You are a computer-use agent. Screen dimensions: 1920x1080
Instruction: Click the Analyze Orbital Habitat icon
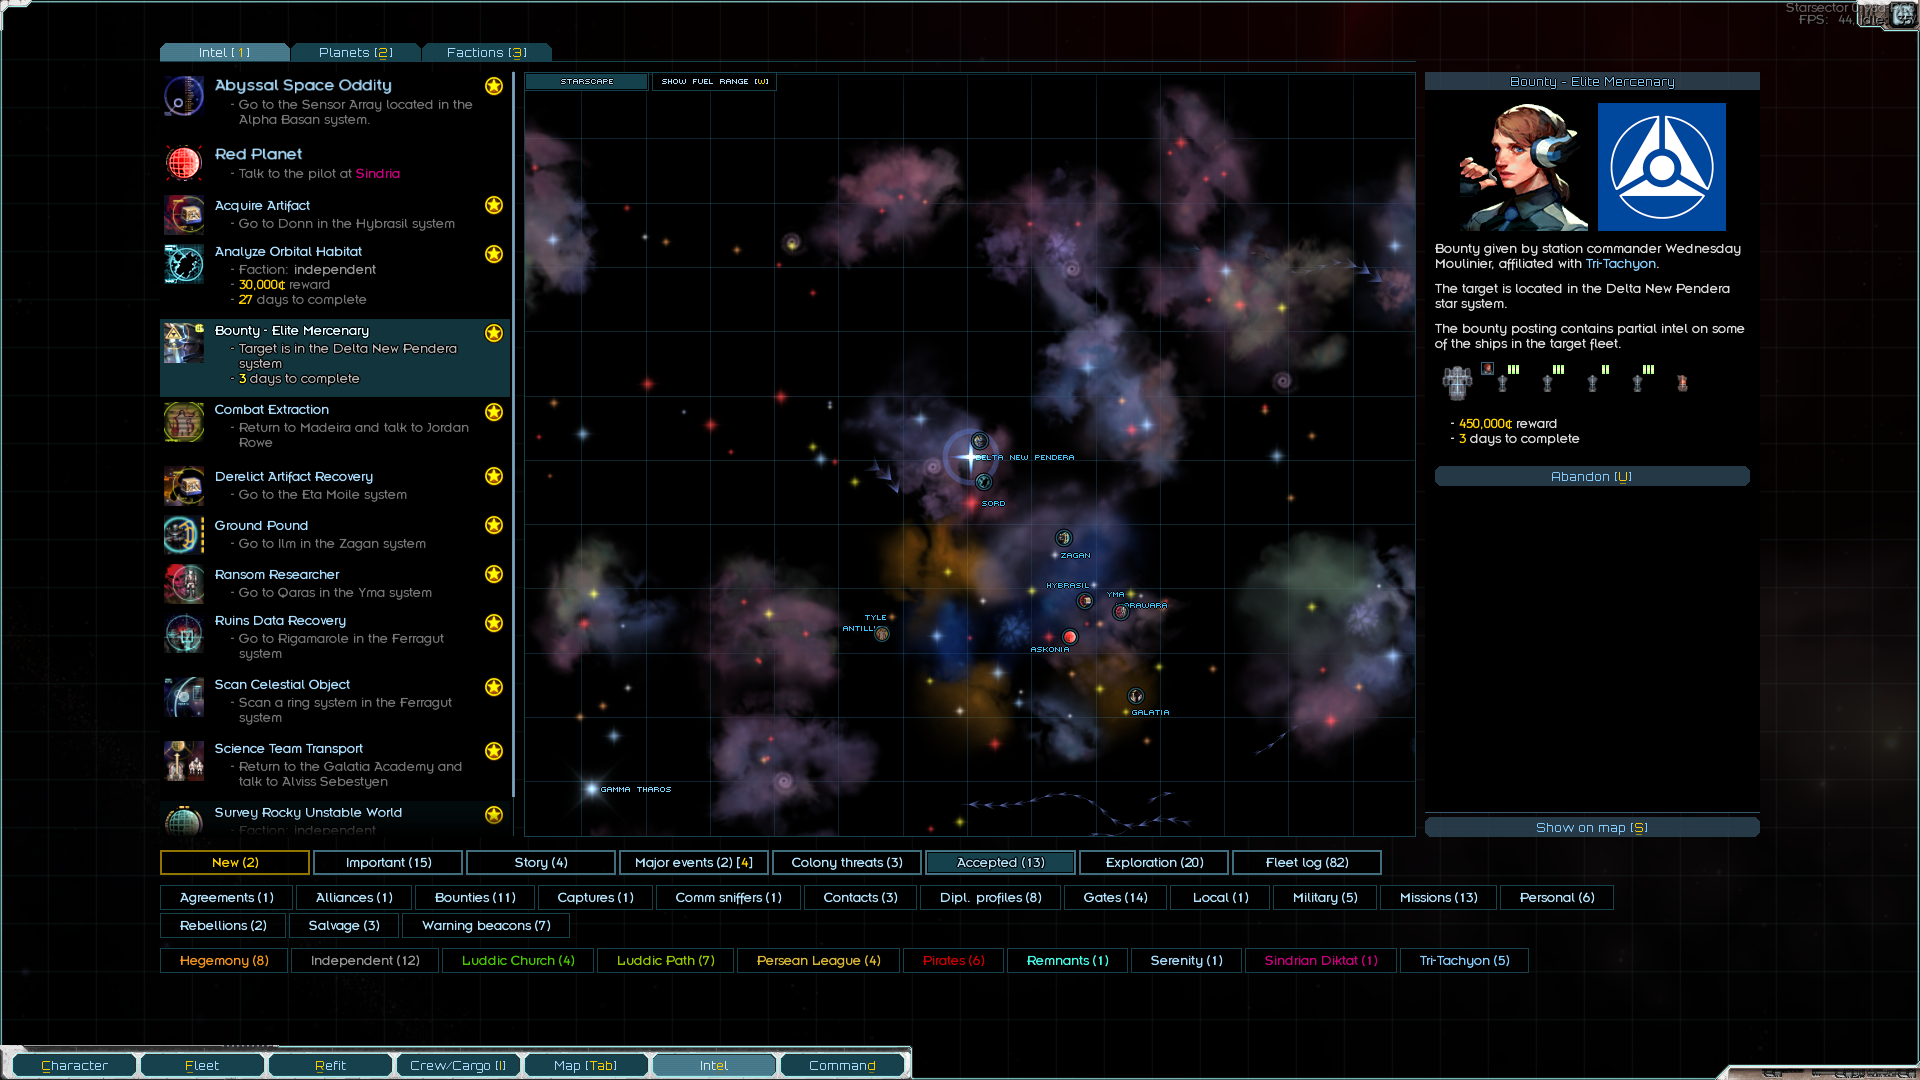184,265
